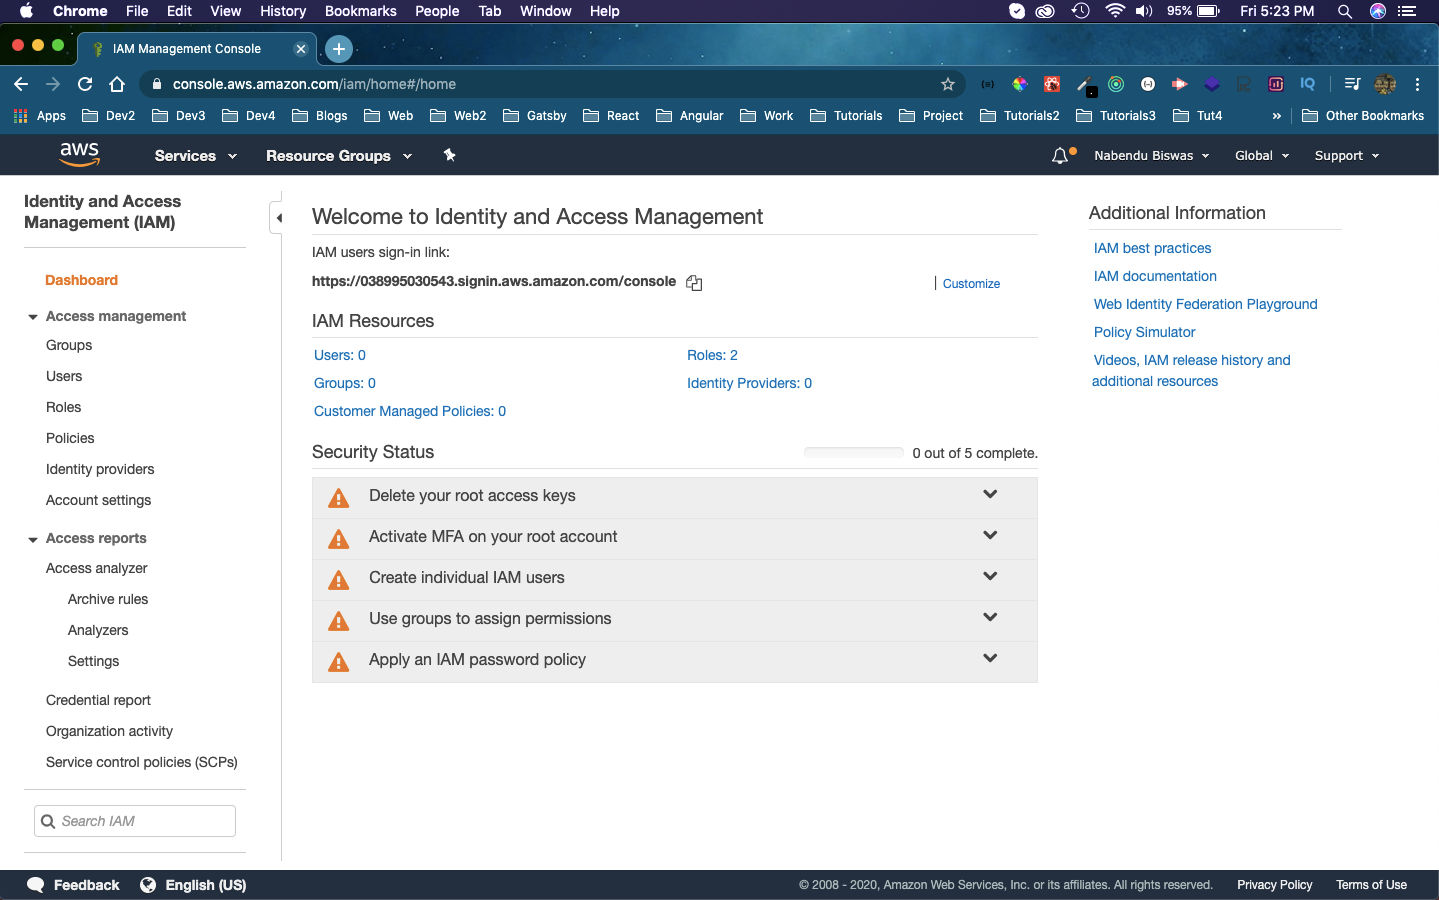This screenshot has width=1439, height=900.
Task: Click the warning icon beside Apply an IAM password policy
Action: [x=339, y=662]
